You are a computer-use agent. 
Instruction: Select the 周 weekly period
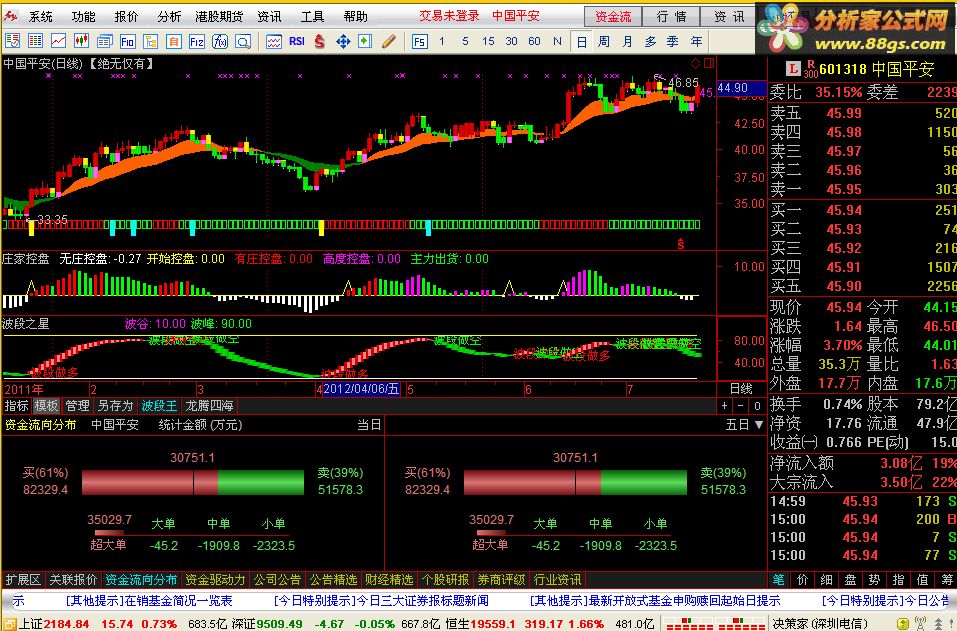604,41
